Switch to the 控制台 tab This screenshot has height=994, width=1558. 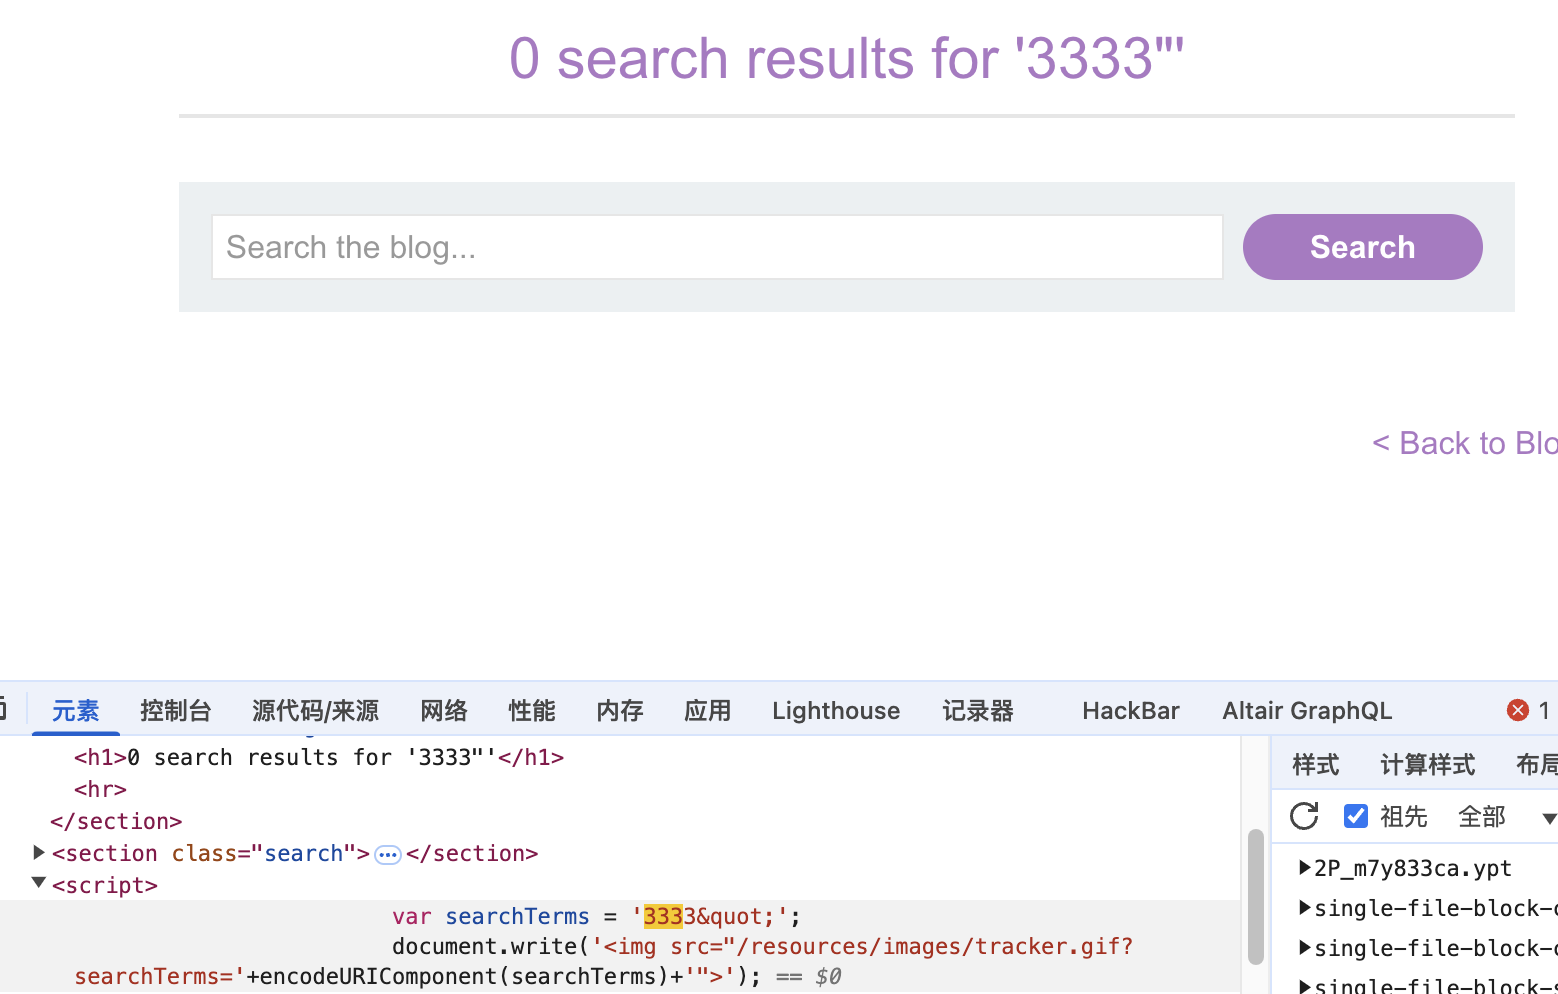[x=175, y=710]
